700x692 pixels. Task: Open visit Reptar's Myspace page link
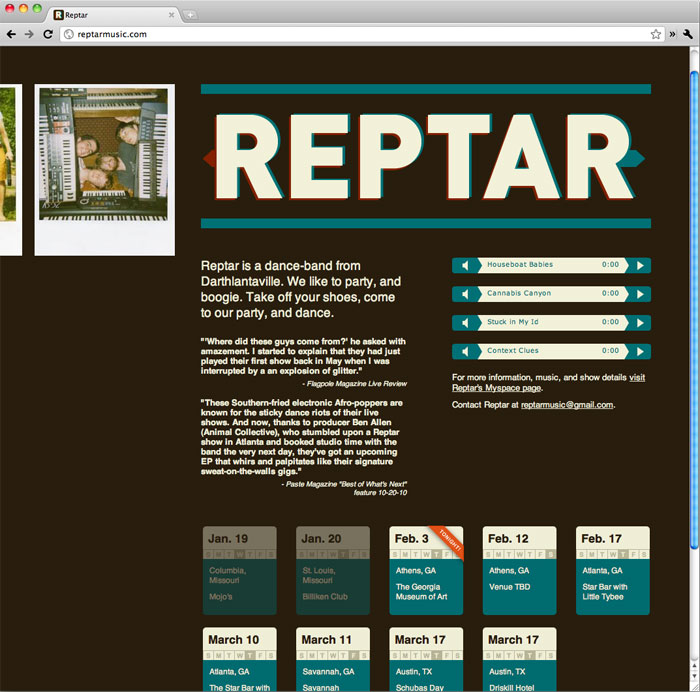tap(548, 383)
